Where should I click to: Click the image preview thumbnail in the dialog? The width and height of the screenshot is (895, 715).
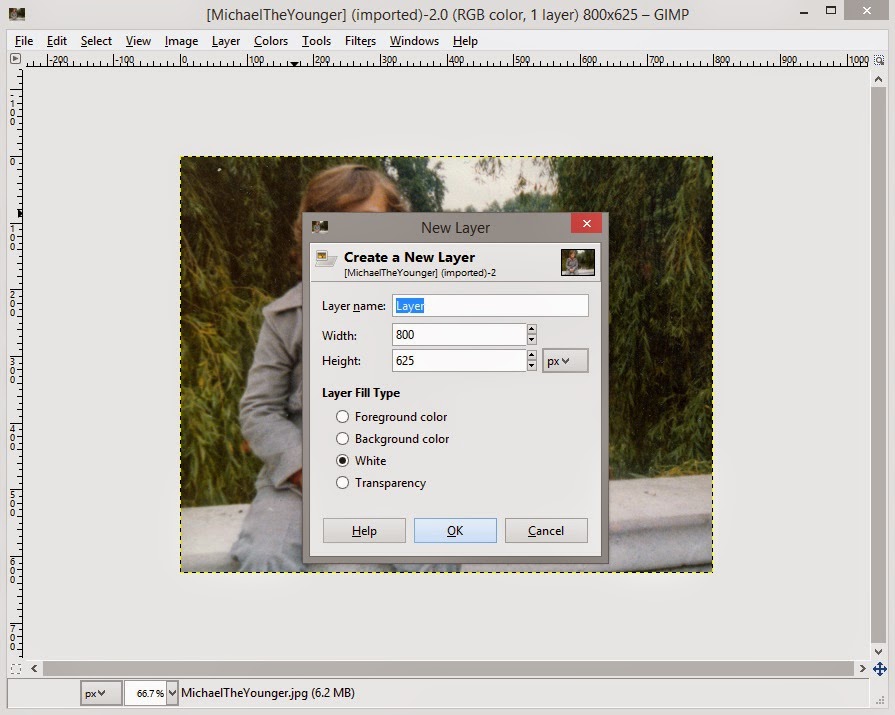(x=577, y=262)
